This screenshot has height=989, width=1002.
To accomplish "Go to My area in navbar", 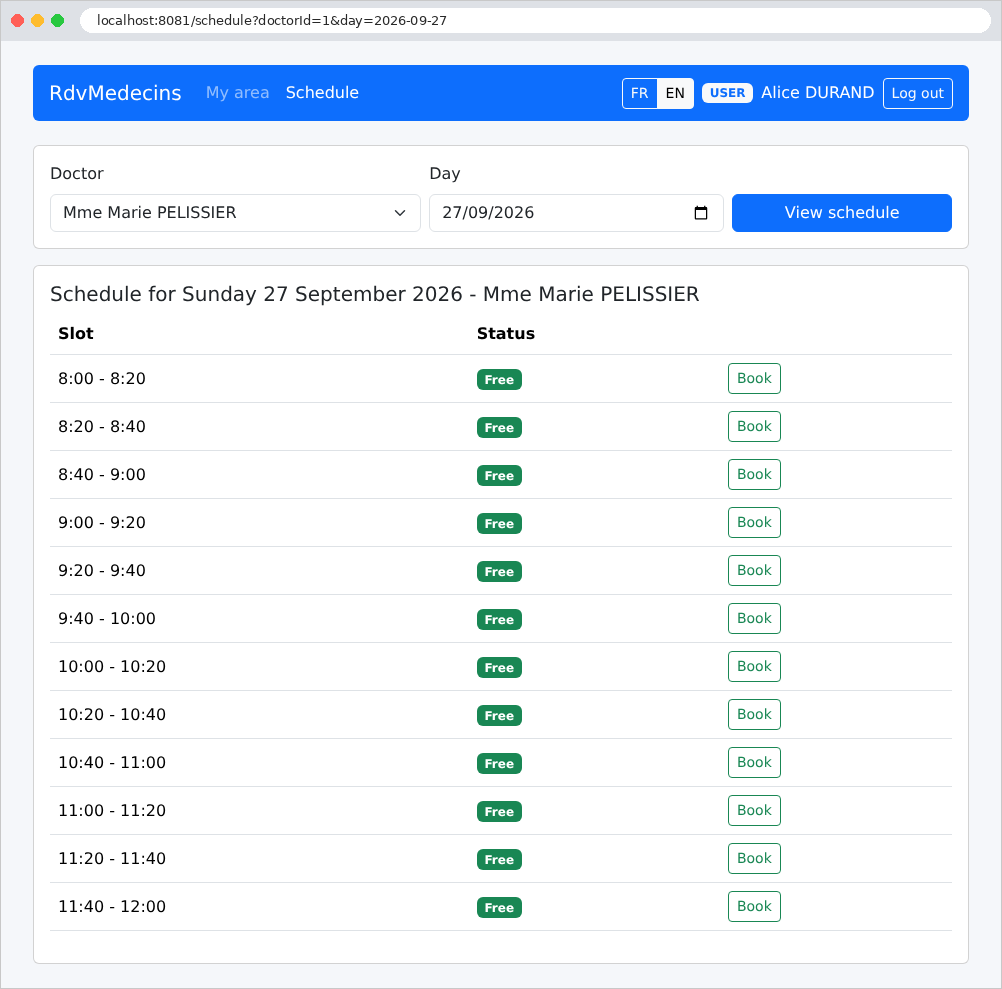I will coord(237,93).
